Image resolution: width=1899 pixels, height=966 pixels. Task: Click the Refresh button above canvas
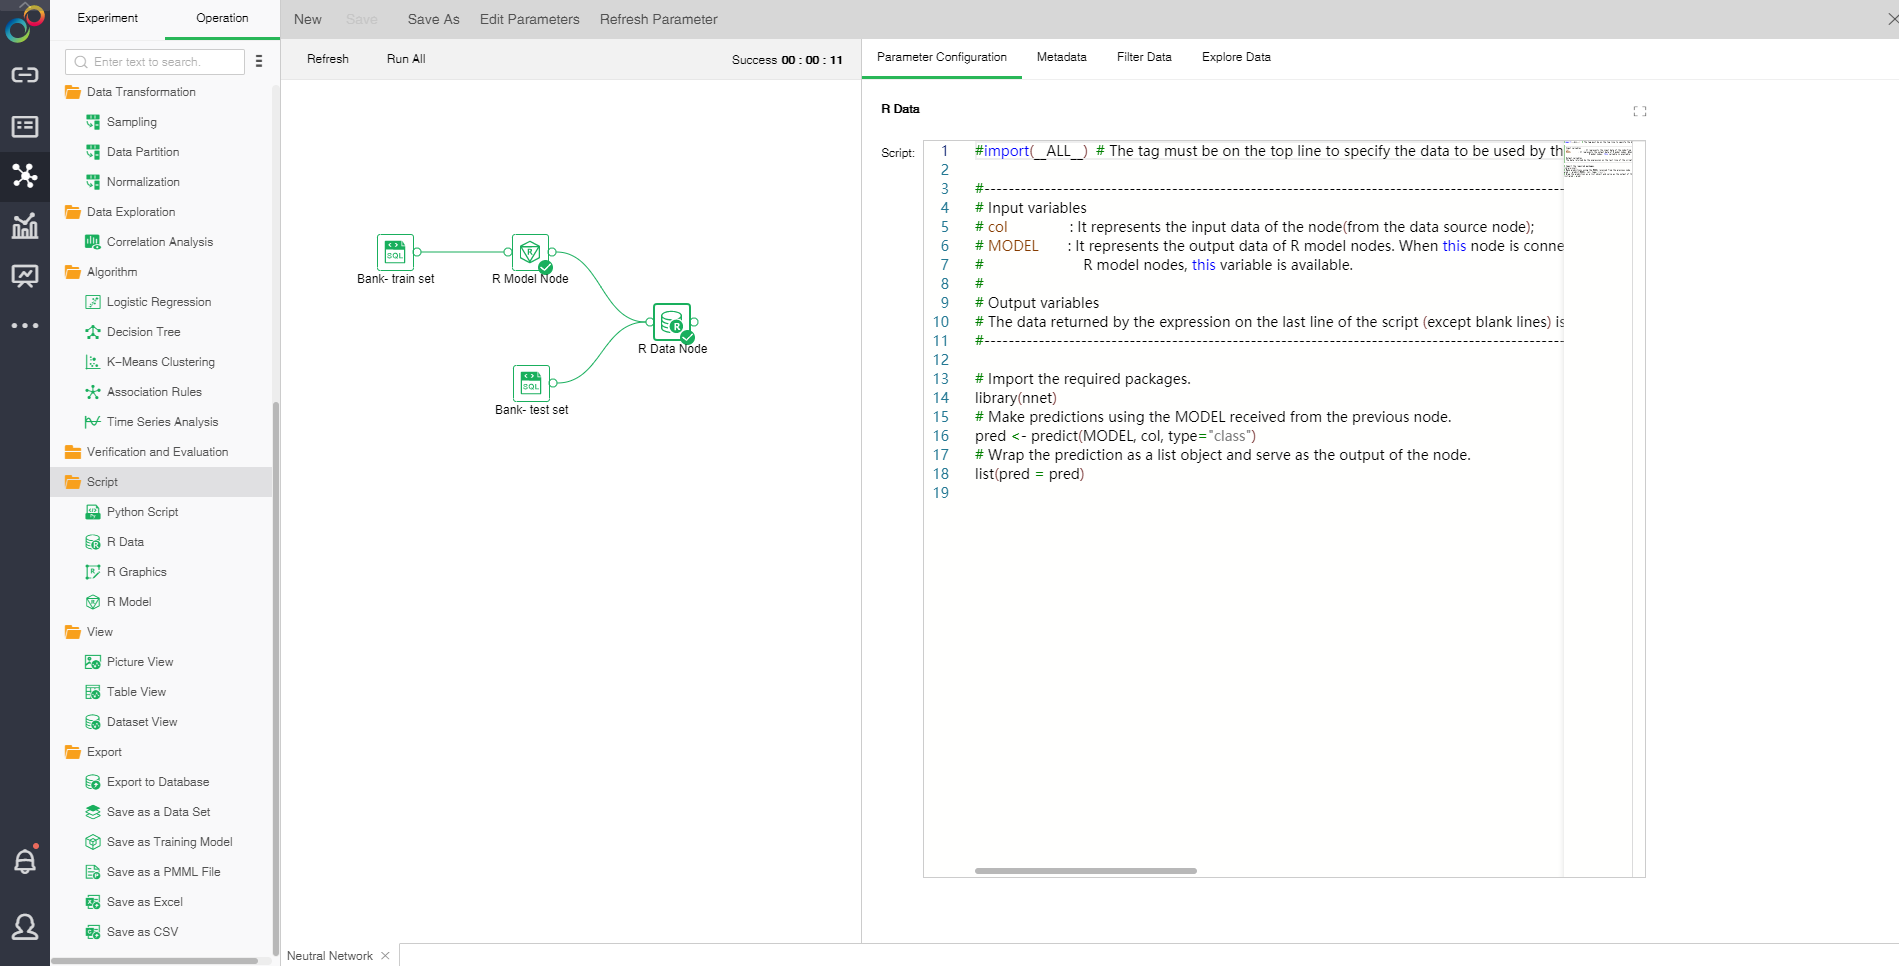coord(328,59)
